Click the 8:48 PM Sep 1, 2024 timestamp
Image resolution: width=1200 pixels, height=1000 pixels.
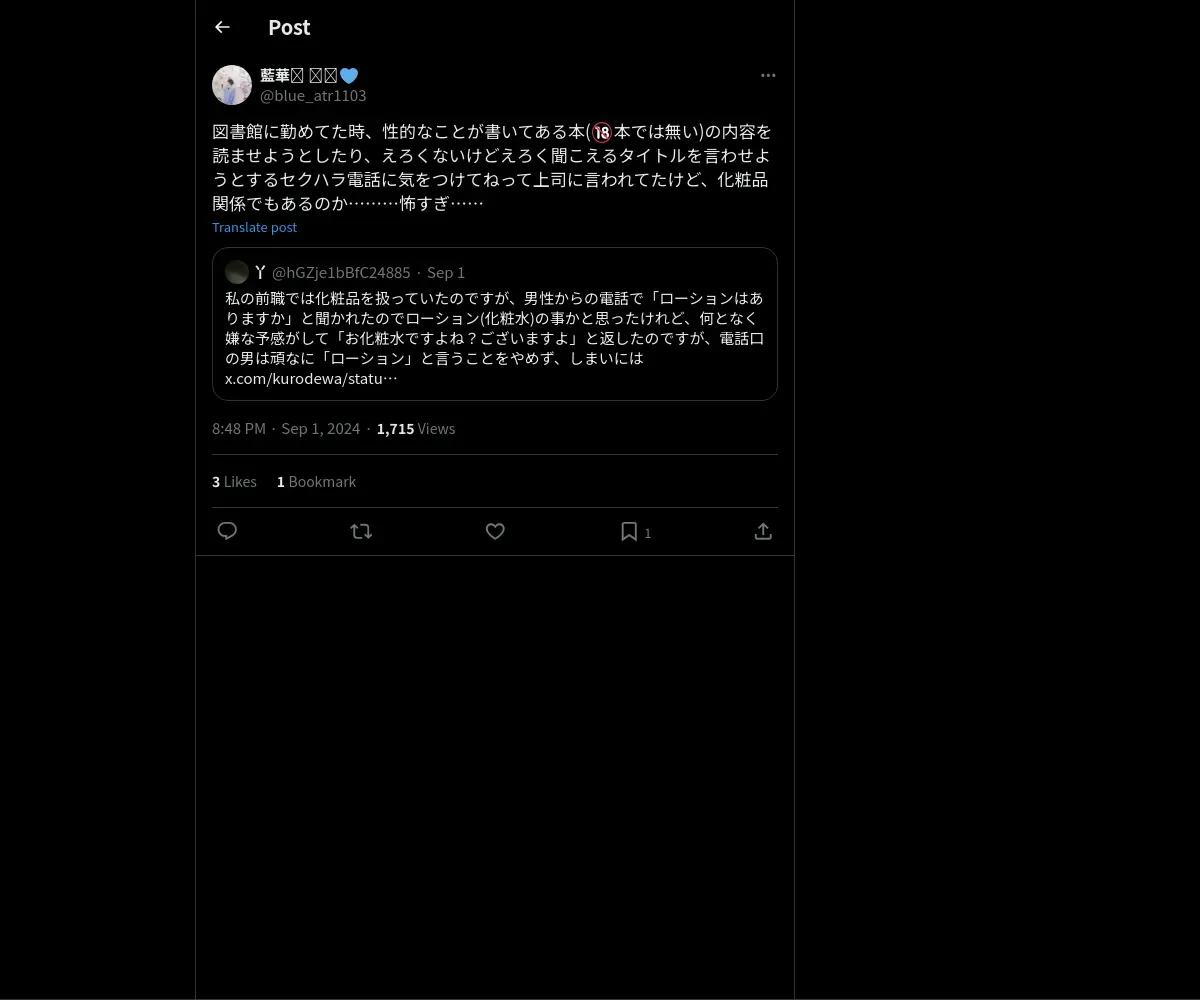tap(286, 429)
